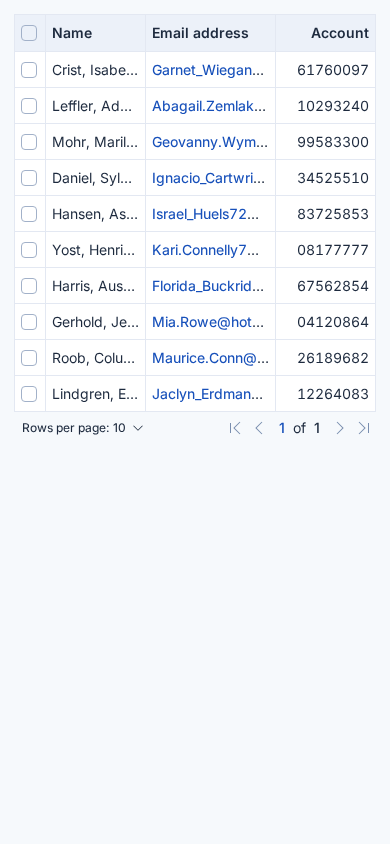Click the Roob, Colu... name cell
Viewport: 390px width, 844px height.
point(96,358)
